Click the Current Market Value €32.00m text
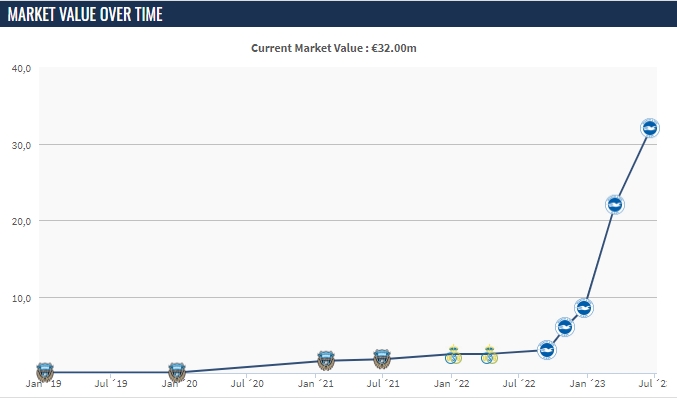This screenshot has width=677, height=399. [334, 48]
